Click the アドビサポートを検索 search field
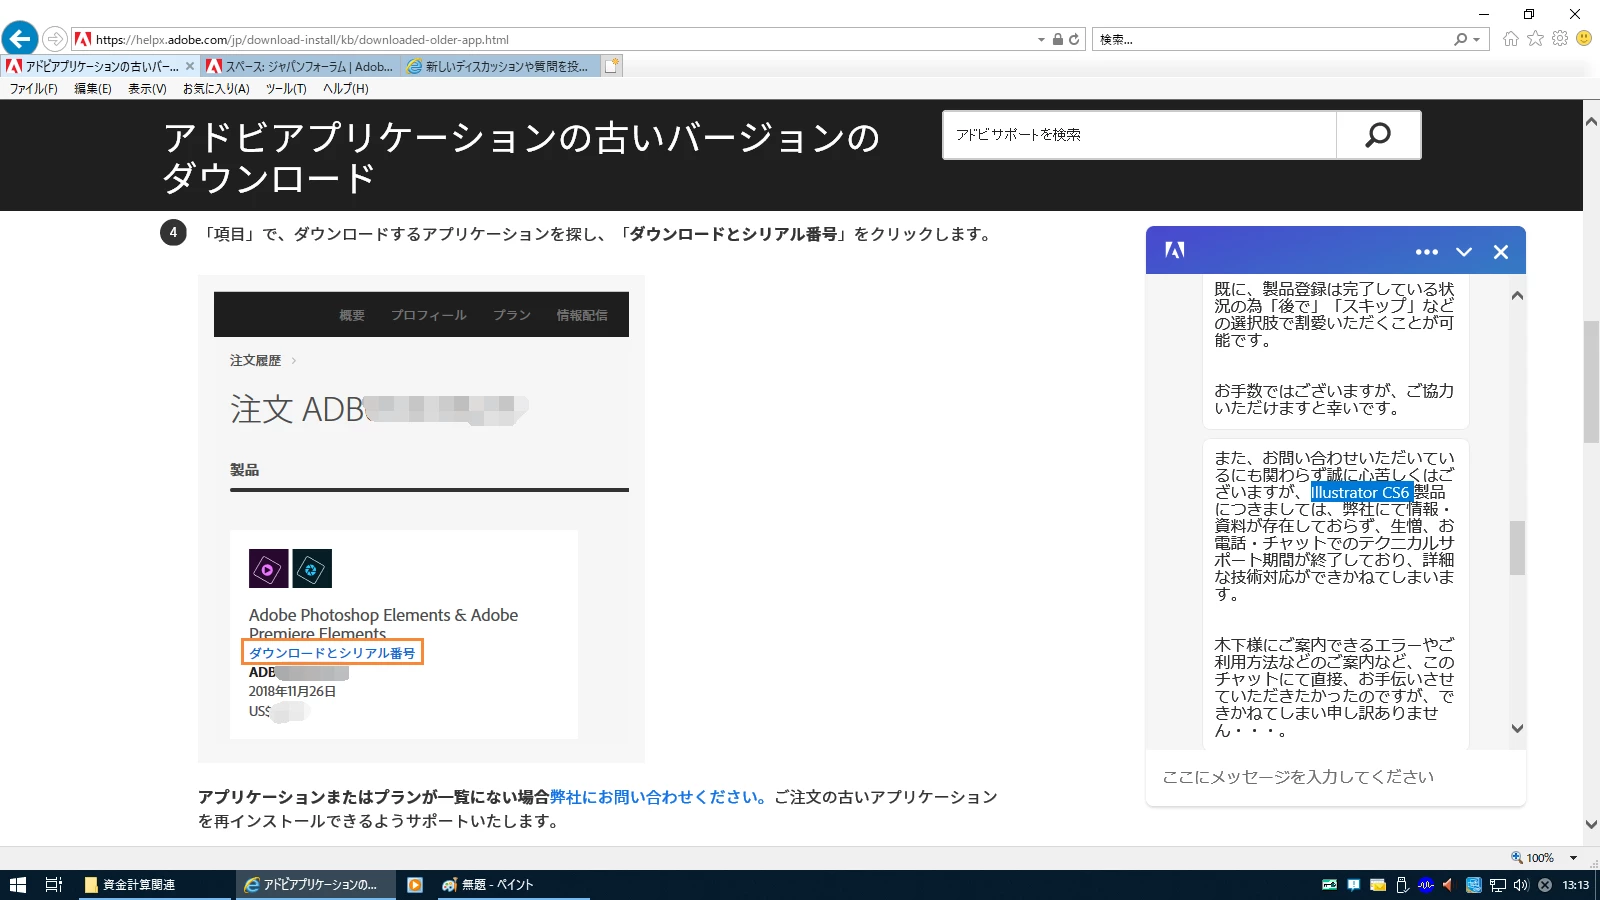Screen dimensions: 1600x900 click(x=1139, y=135)
